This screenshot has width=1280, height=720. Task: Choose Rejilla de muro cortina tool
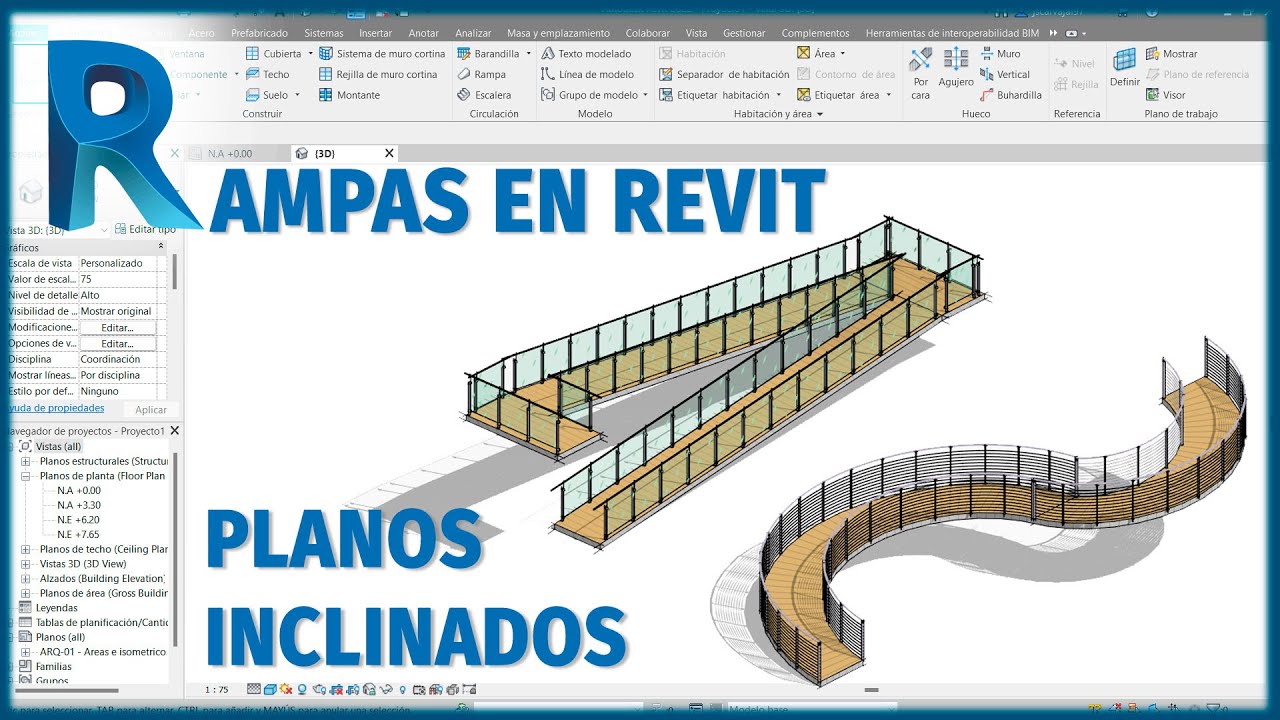[378, 74]
